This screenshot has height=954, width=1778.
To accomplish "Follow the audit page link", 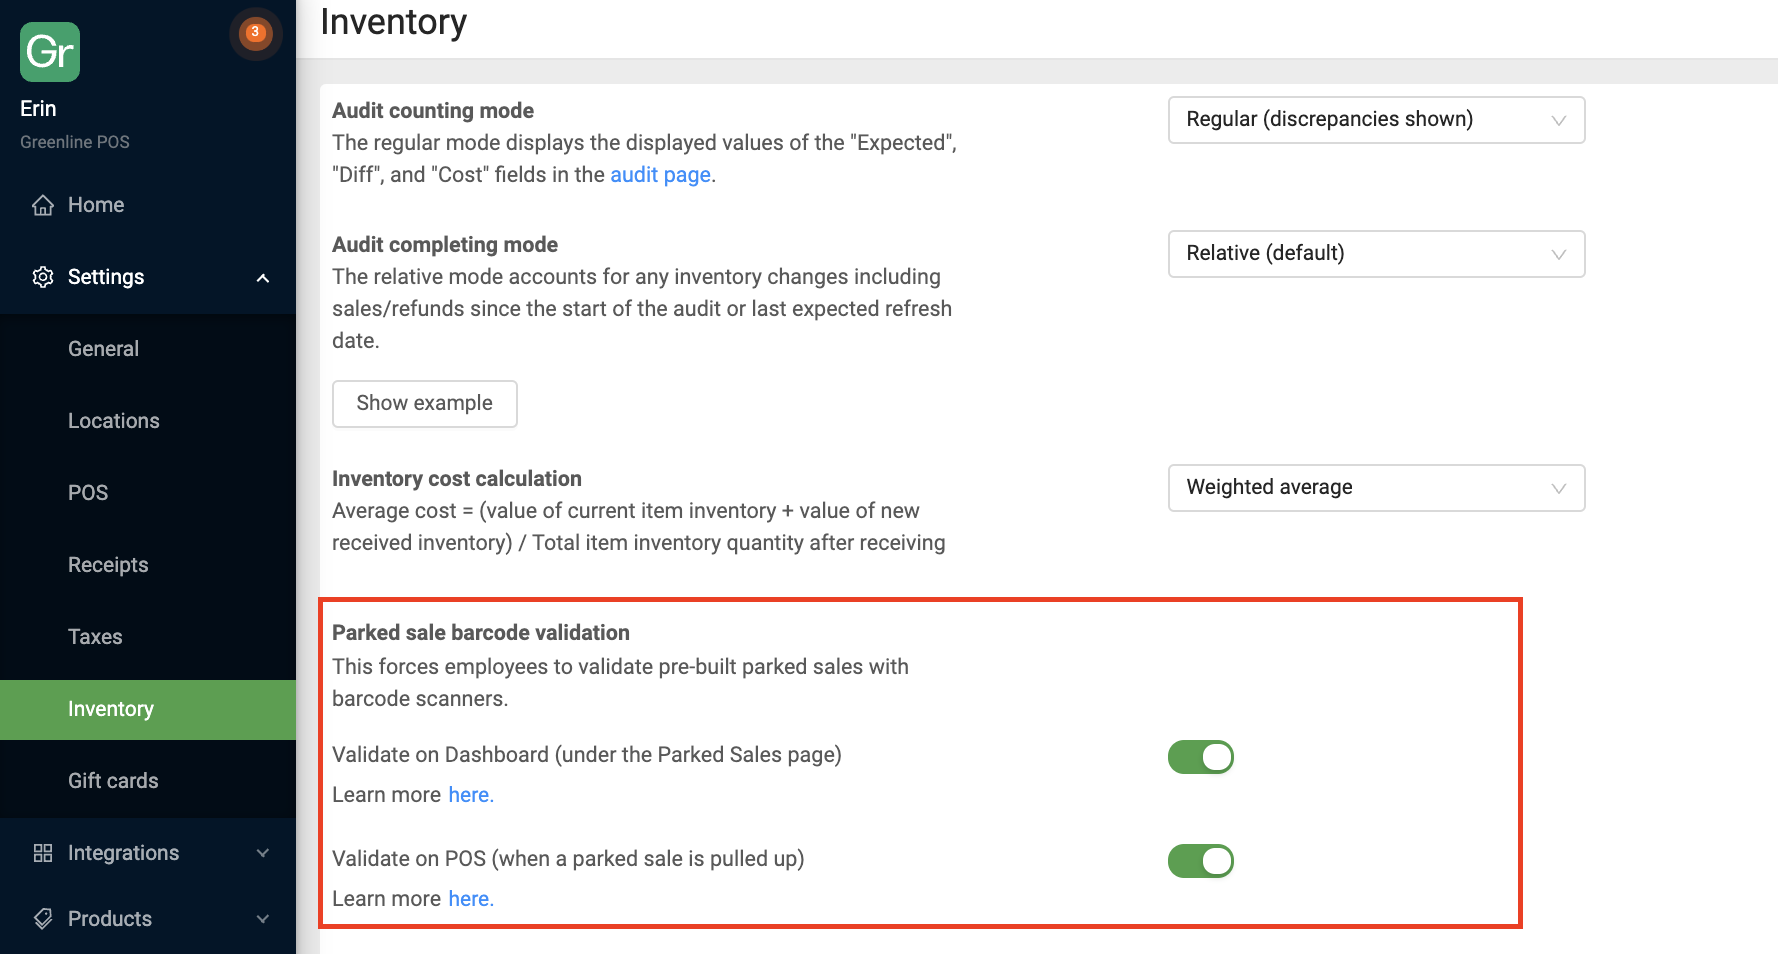I will pos(660,175).
